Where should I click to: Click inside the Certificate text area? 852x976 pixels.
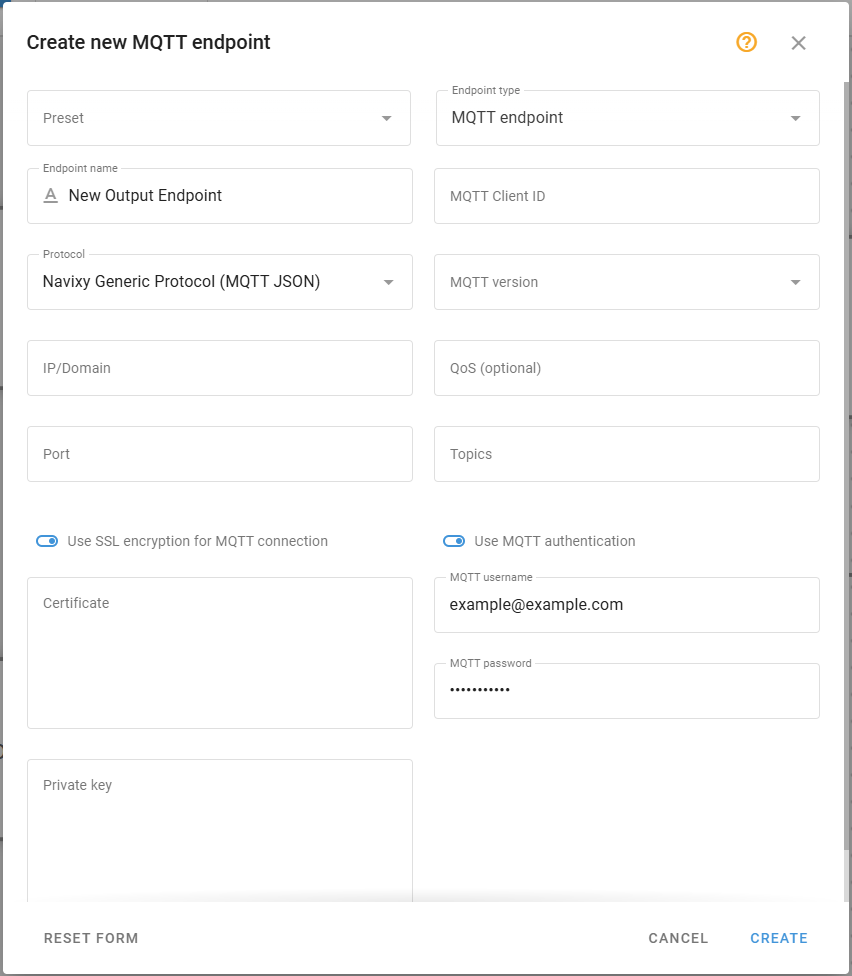pyautogui.click(x=219, y=652)
